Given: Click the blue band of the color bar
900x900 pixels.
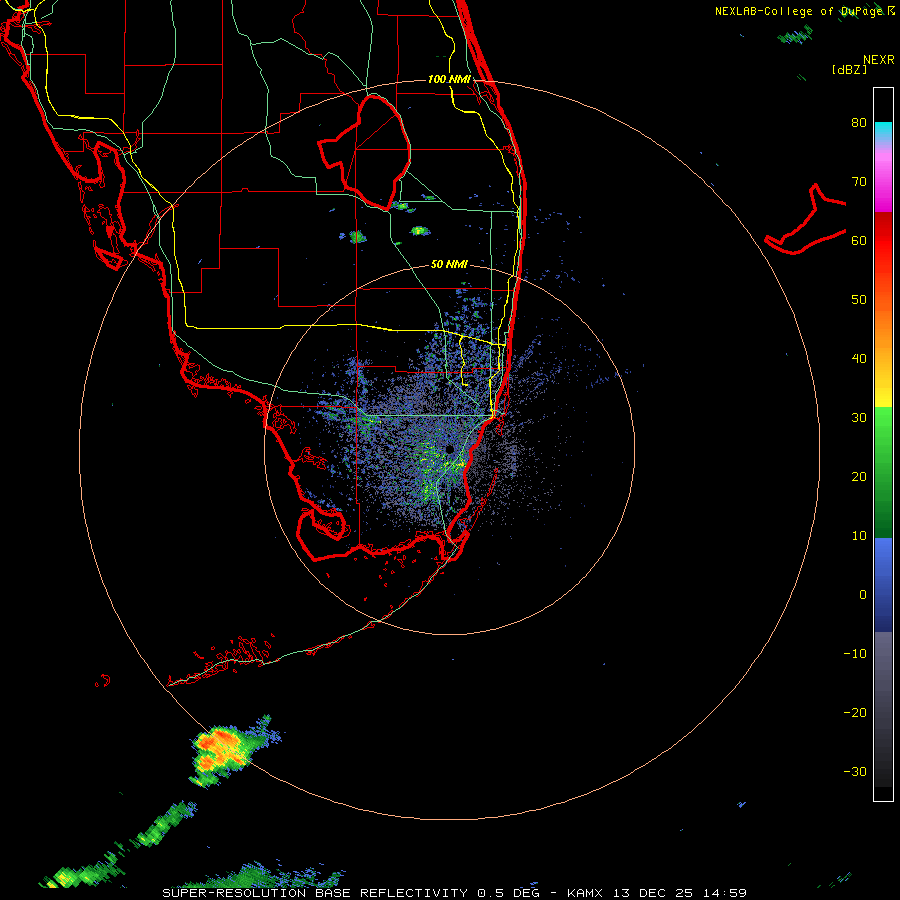Looking at the screenshot, I should (x=883, y=584).
